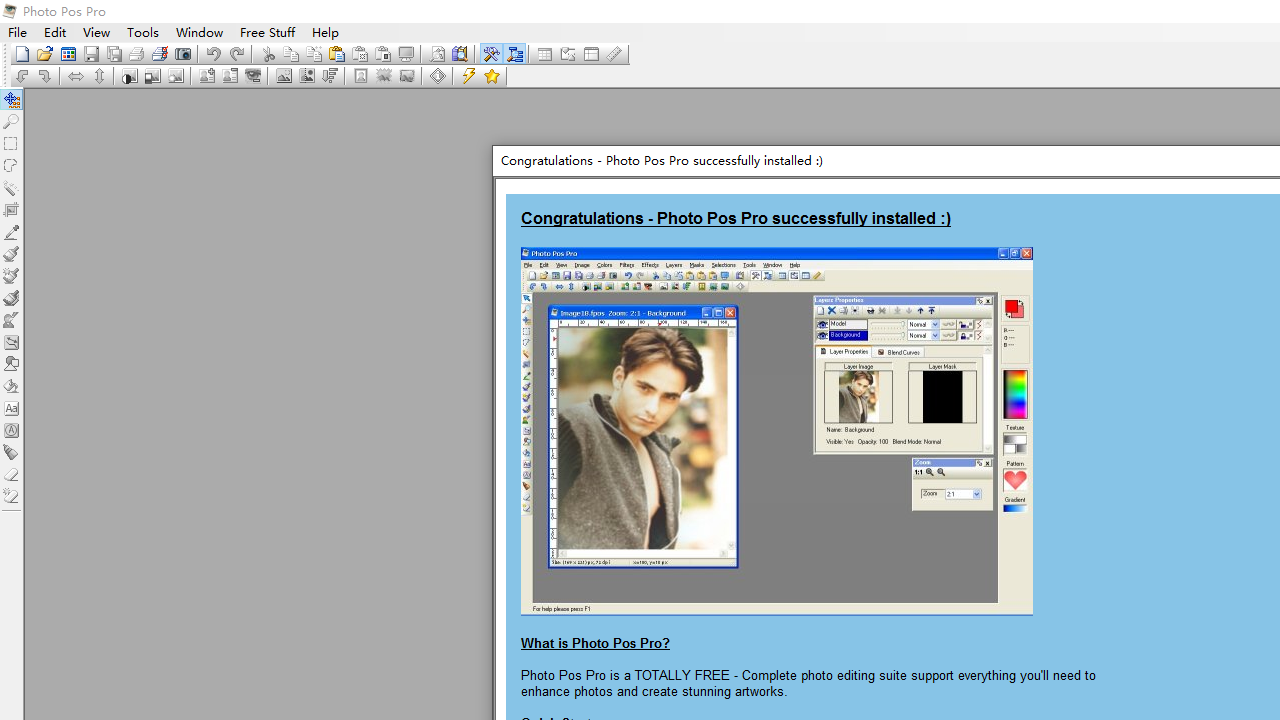The image size is (1280, 720).
Task: Click the yellow star toolbar icon
Action: [492, 76]
